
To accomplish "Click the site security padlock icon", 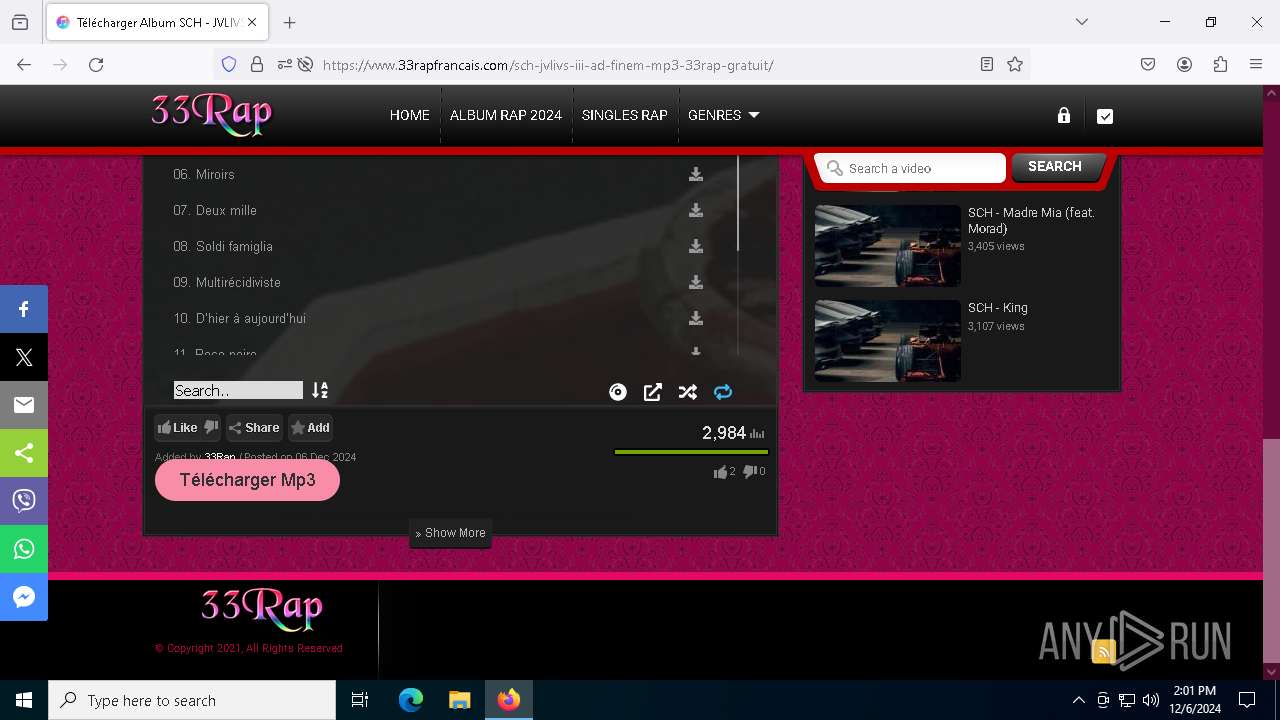I will 257,64.
